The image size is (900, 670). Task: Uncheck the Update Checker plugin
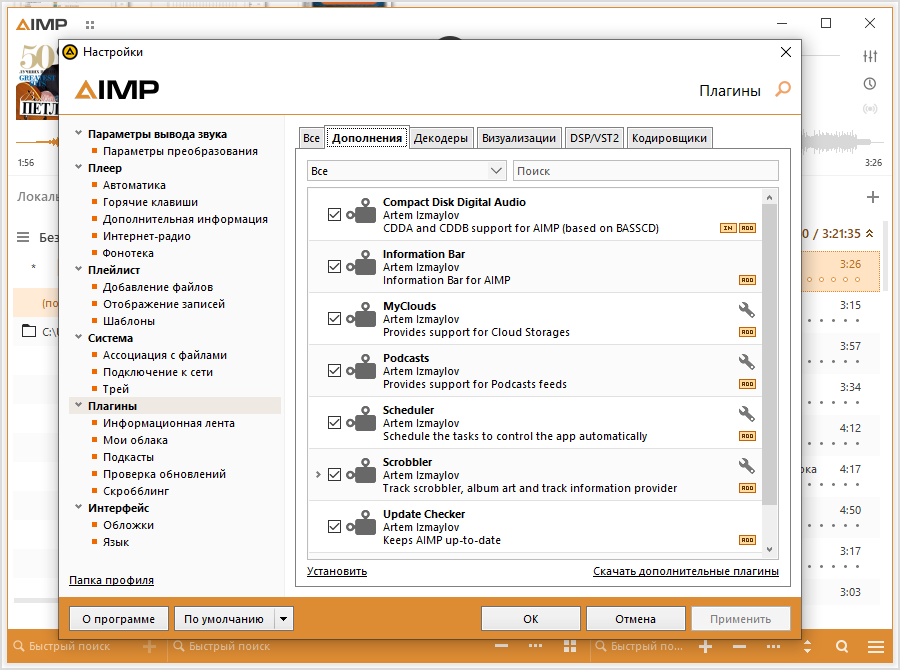334,526
